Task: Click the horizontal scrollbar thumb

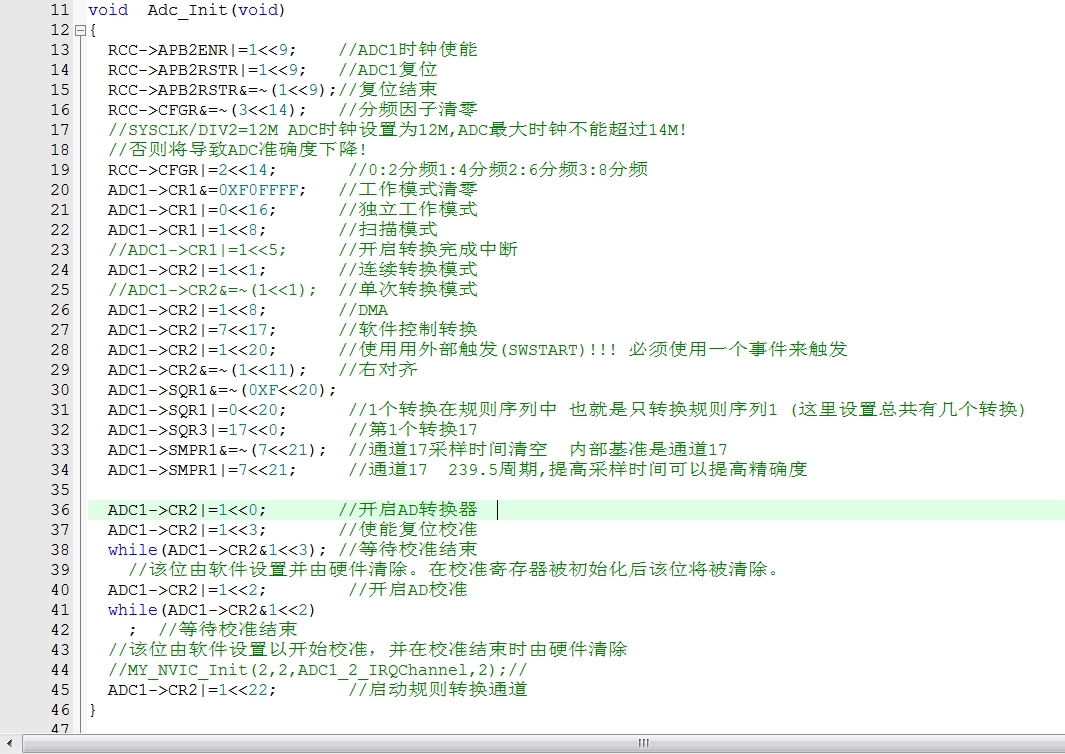Action: 643,743
